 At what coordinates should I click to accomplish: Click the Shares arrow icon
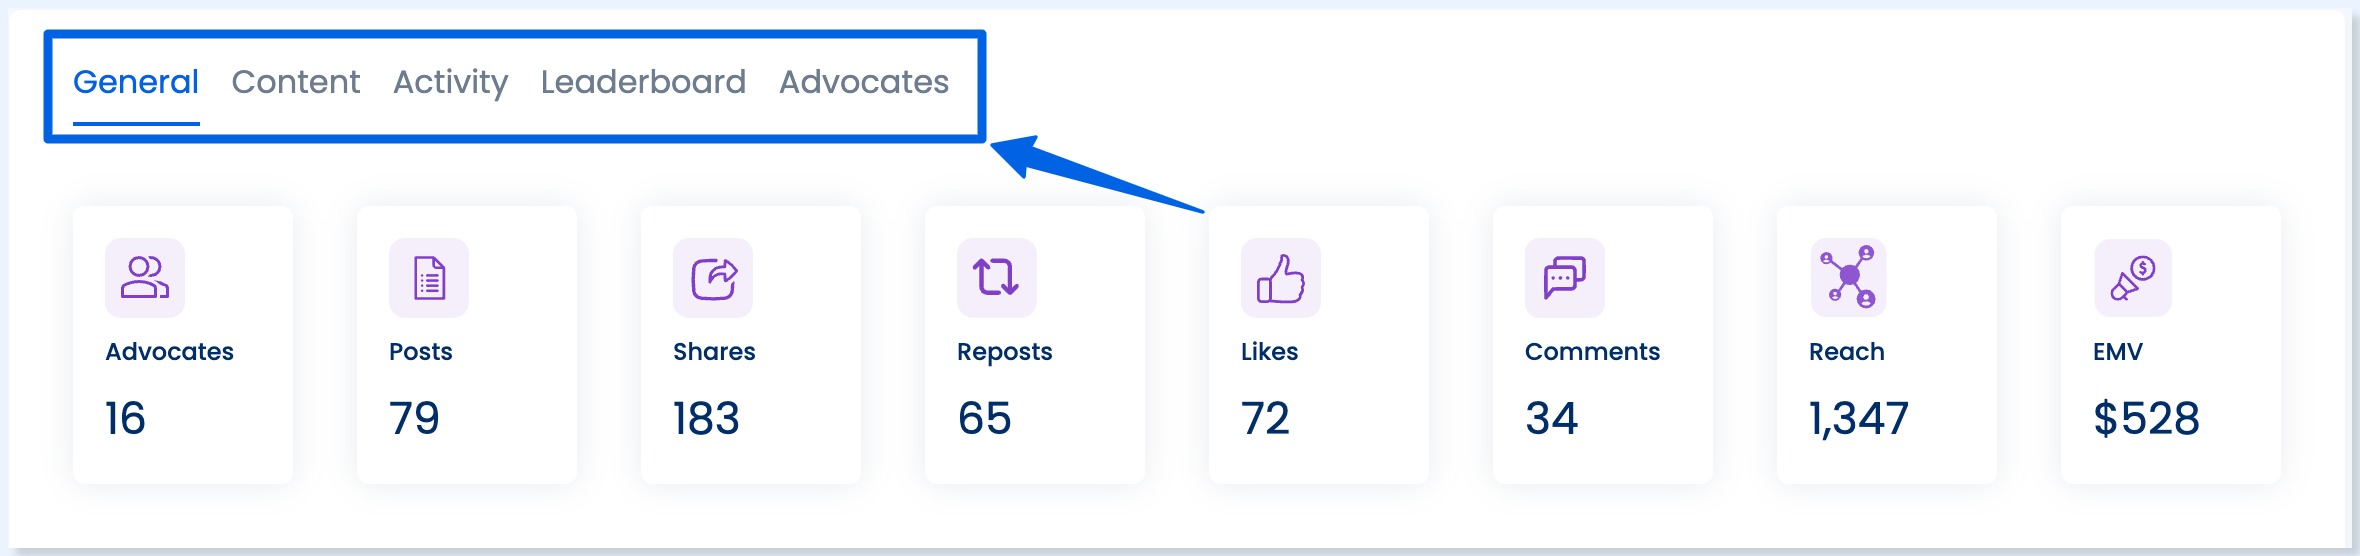[x=713, y=277]
